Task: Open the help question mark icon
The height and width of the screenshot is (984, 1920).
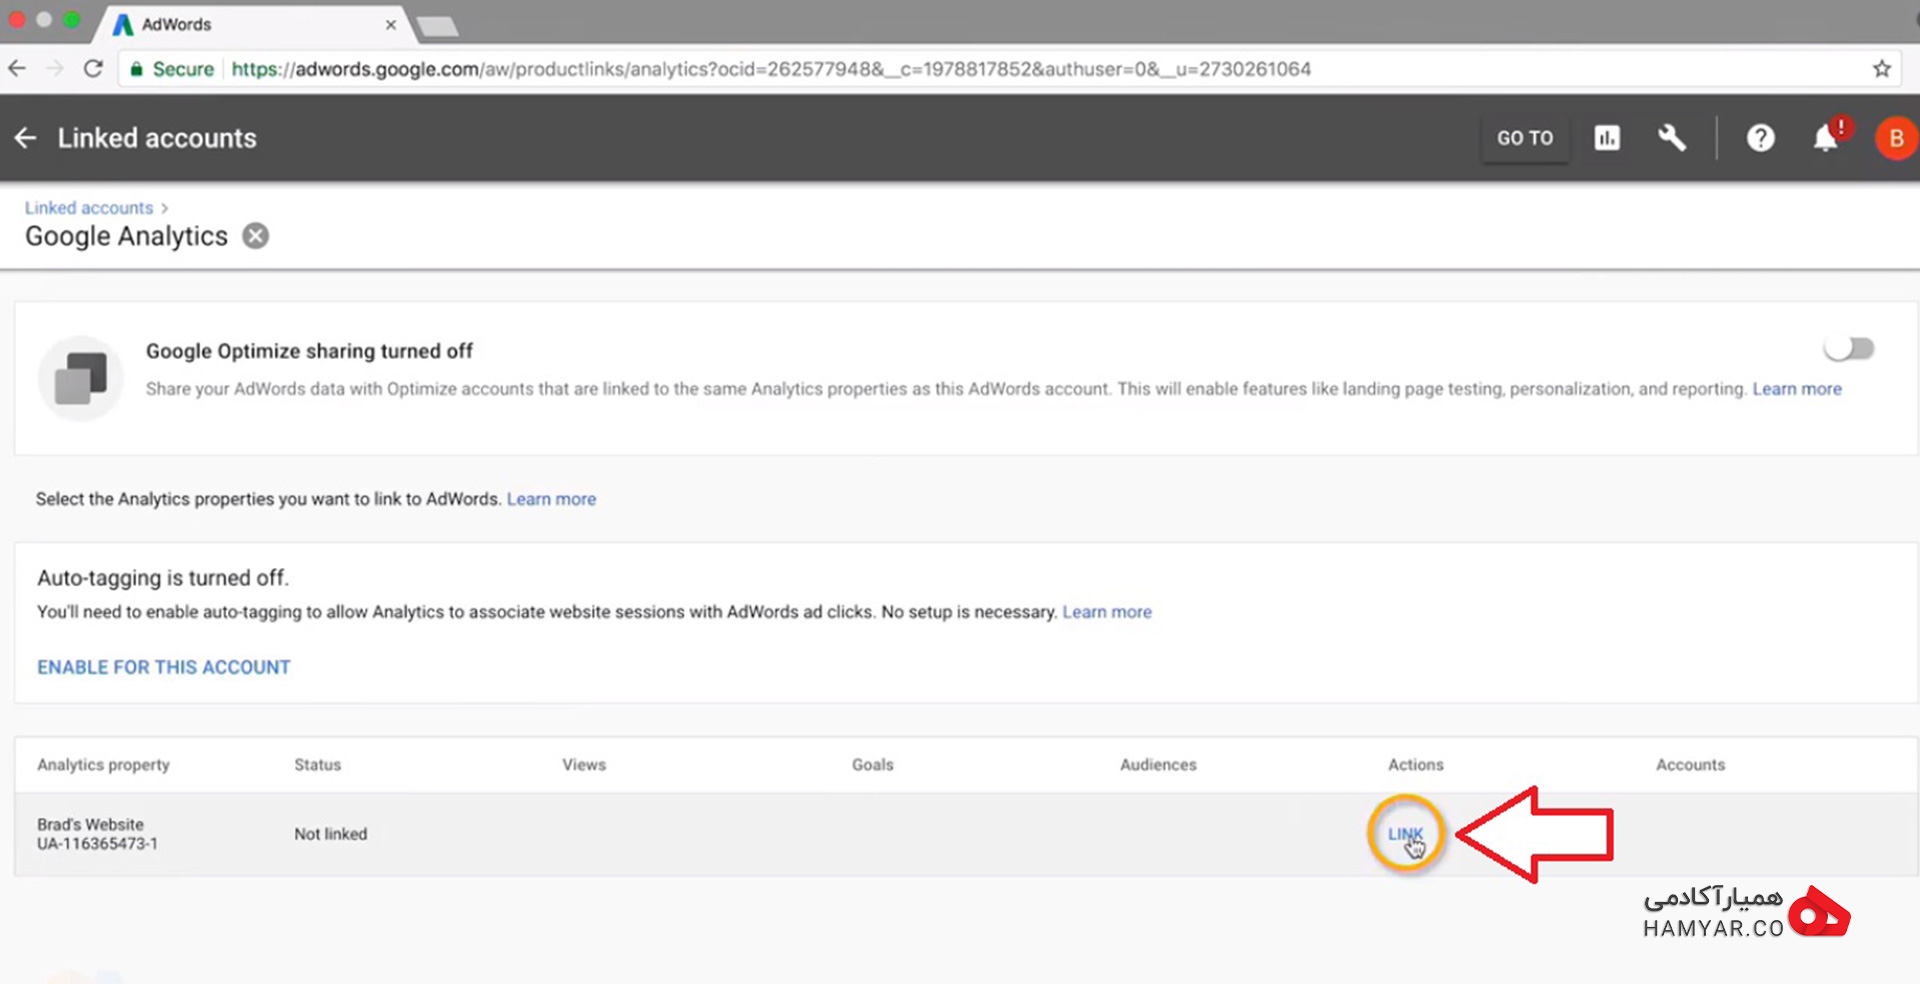Action: coord(1760,138)
